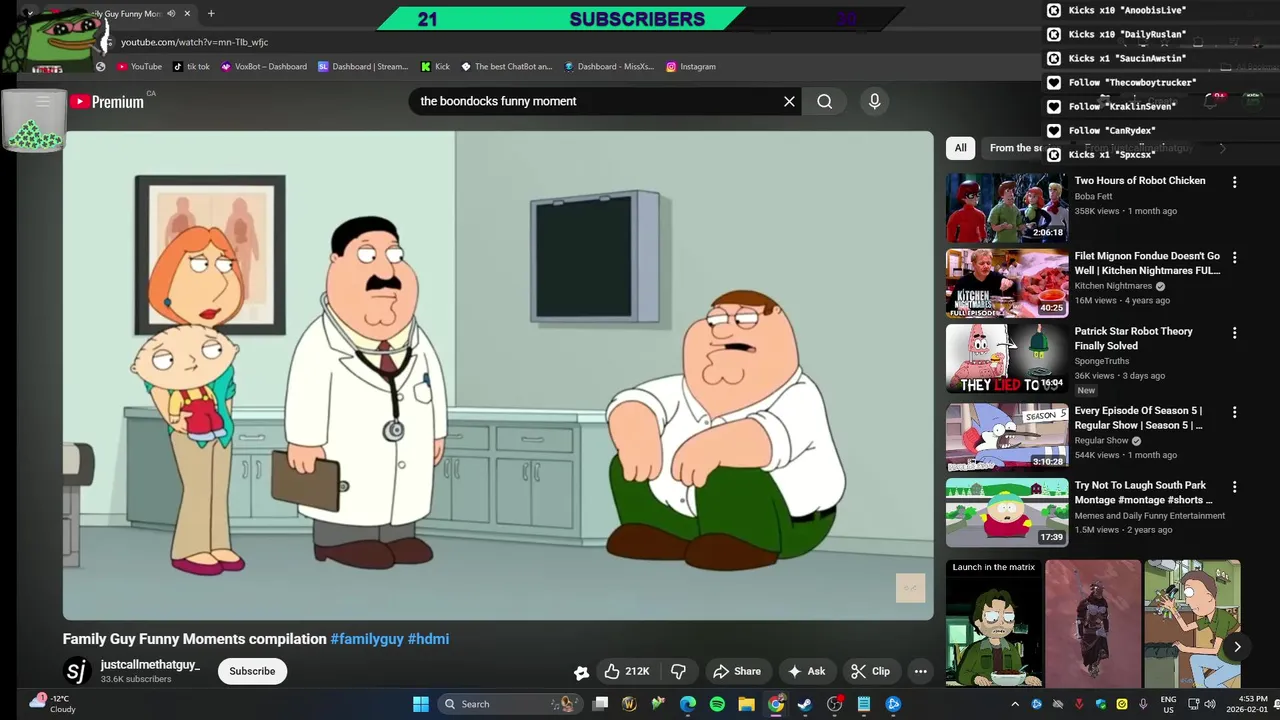Open justcallmethatguy_ channel avatar
Viewport: 1280px width, 720px height.
pyautogui.click(x=77, y=671)
